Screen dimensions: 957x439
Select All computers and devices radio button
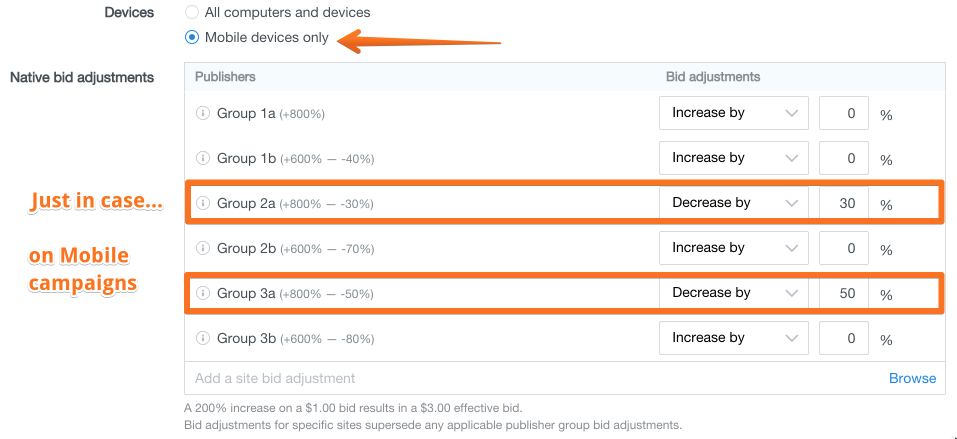pyautogui.click(x=192, y=12)
